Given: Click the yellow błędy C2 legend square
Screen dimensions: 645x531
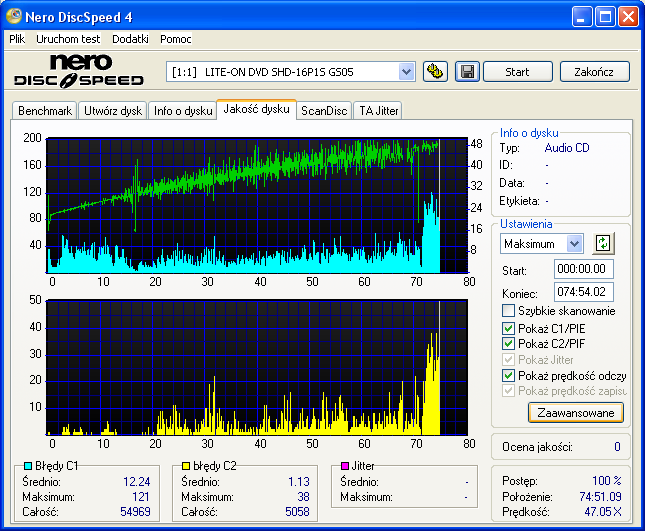Looking at the screenshot, I should pos(186,466).
